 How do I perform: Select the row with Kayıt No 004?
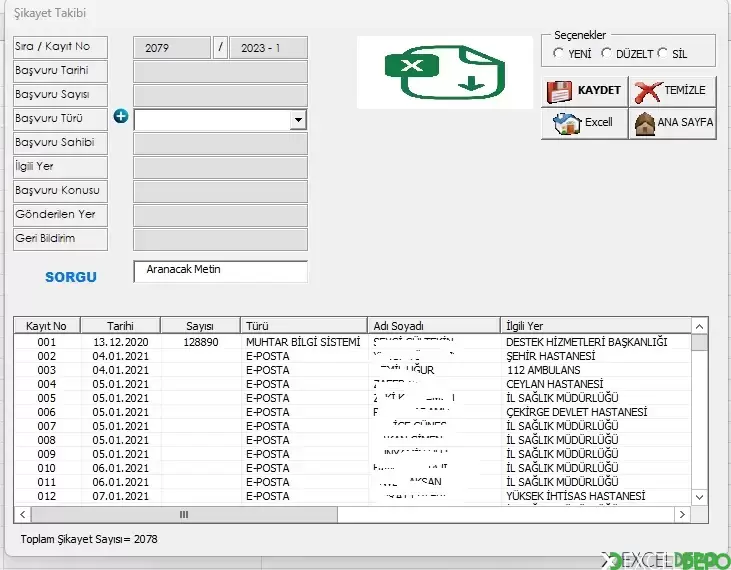pyautogui.click(x=352, y=384)
